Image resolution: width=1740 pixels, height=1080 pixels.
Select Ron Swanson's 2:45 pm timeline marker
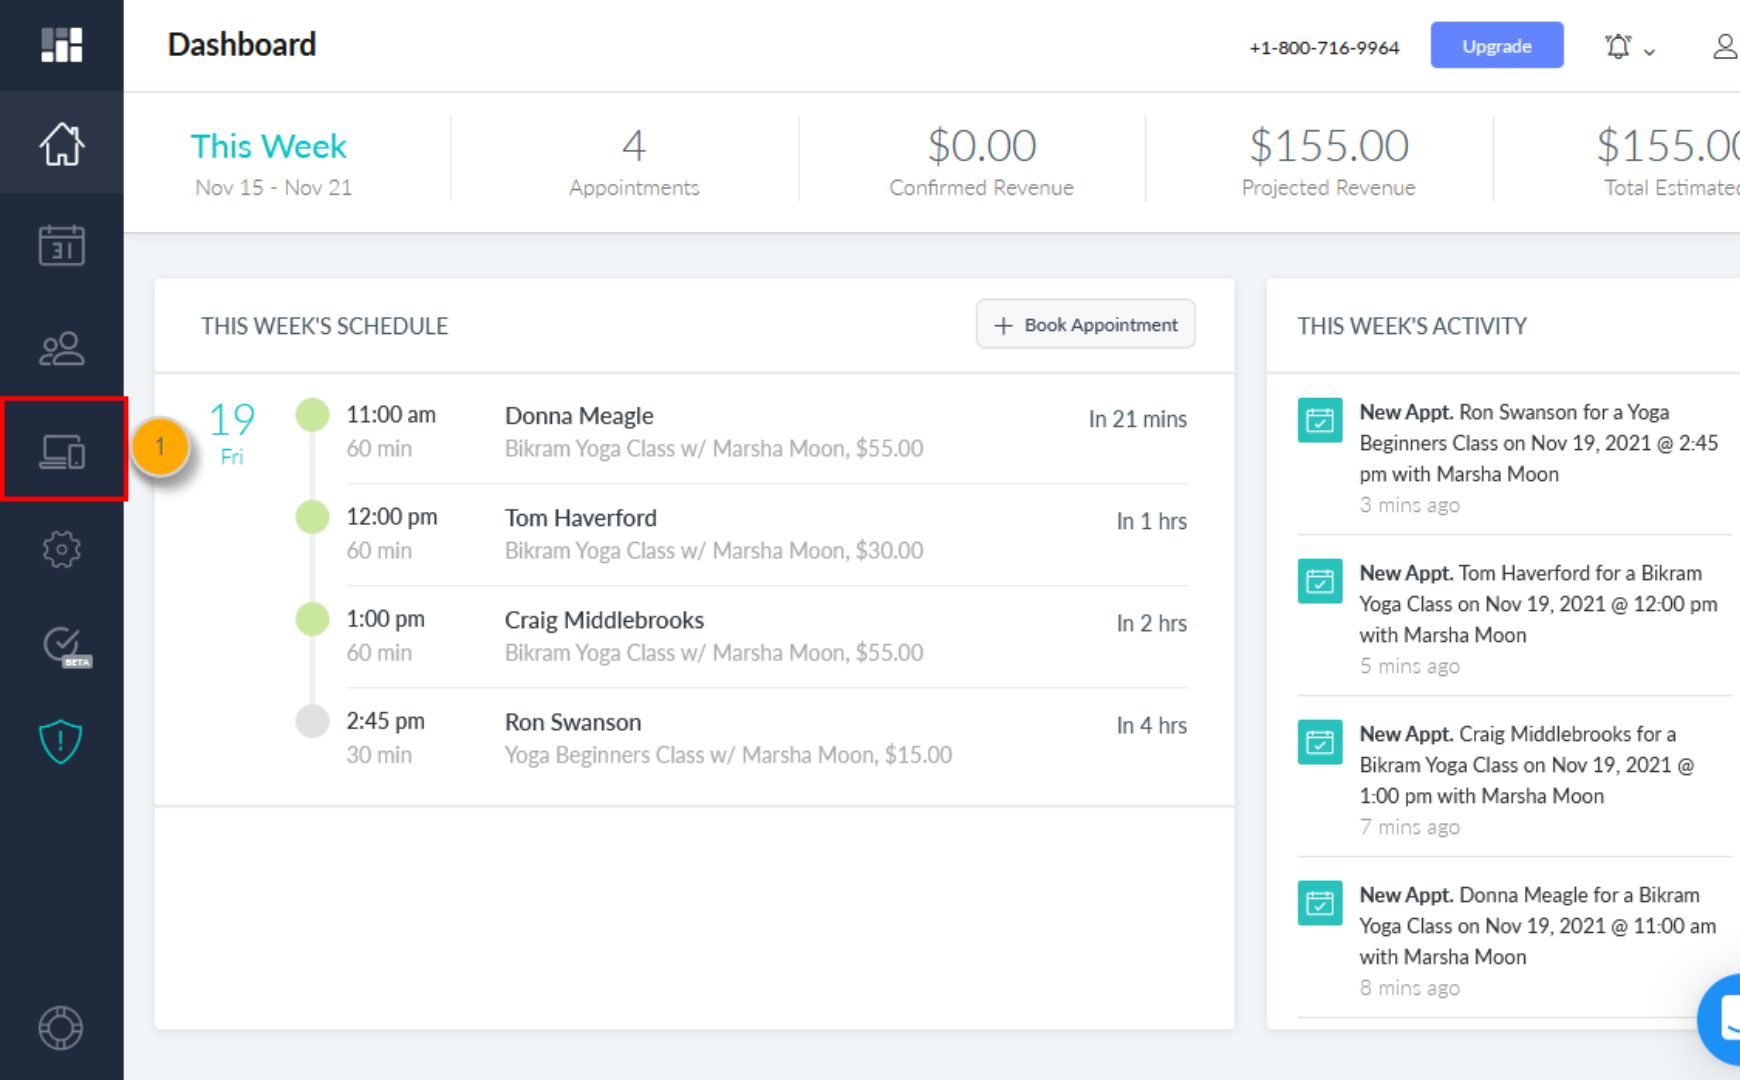point(312,721)
